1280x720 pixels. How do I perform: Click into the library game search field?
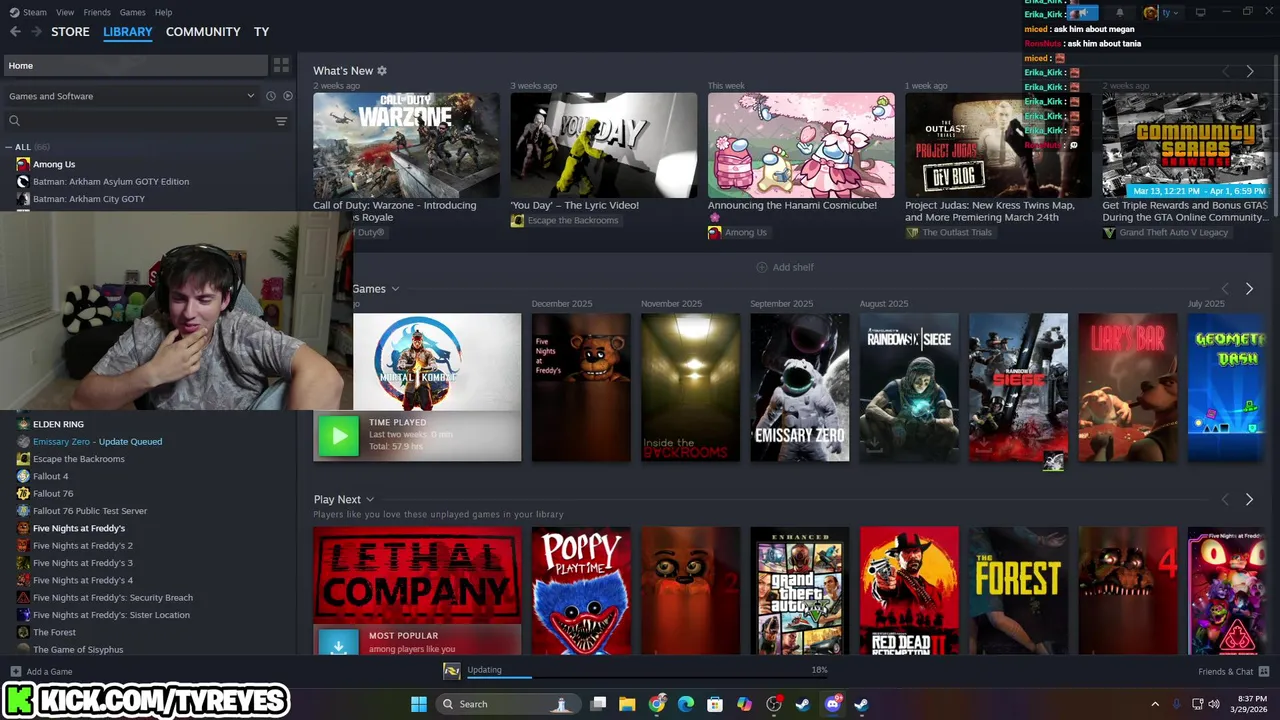tap(140, 121)
